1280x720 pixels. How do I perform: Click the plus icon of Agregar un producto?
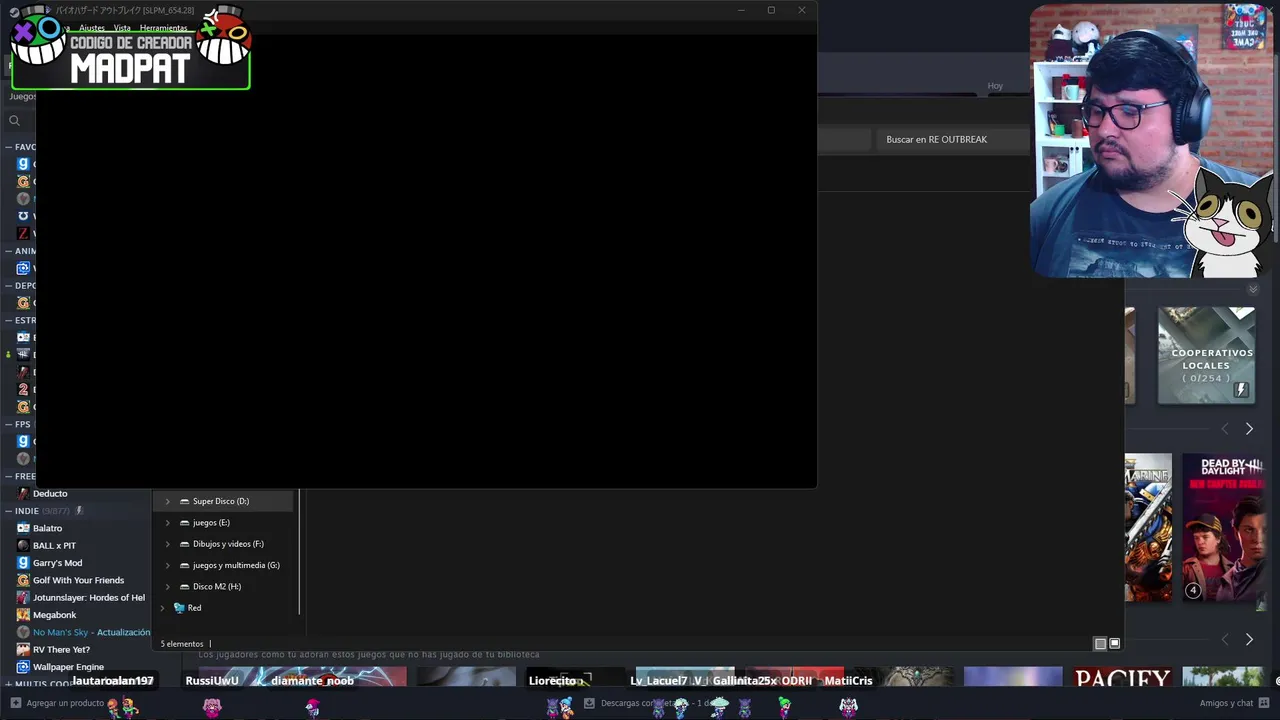(x=15, y=703)
